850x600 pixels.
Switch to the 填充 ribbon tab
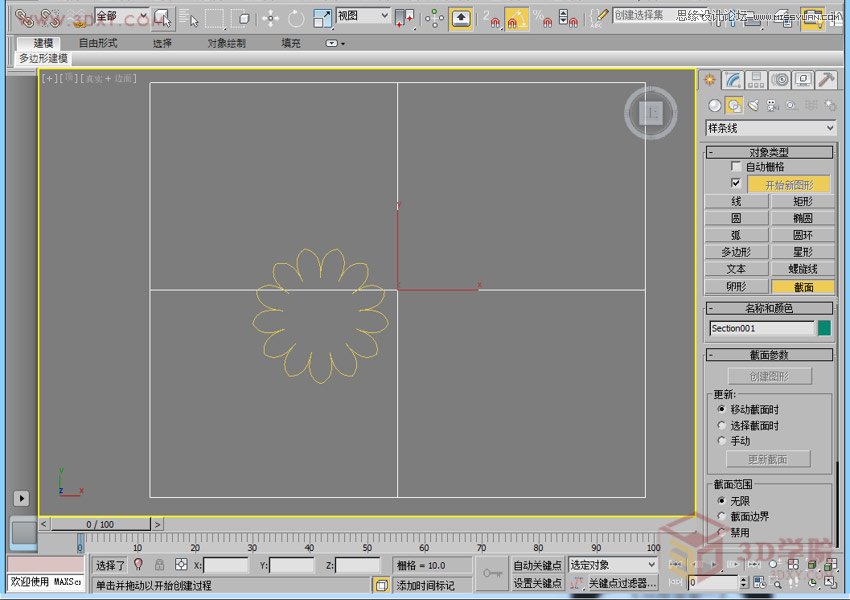click(291, 43)
